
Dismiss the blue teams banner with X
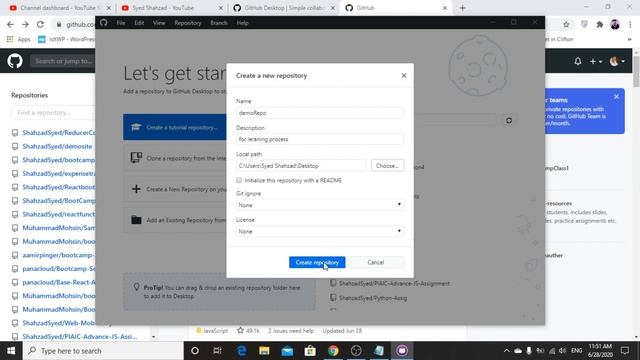(x=616, y=97)
